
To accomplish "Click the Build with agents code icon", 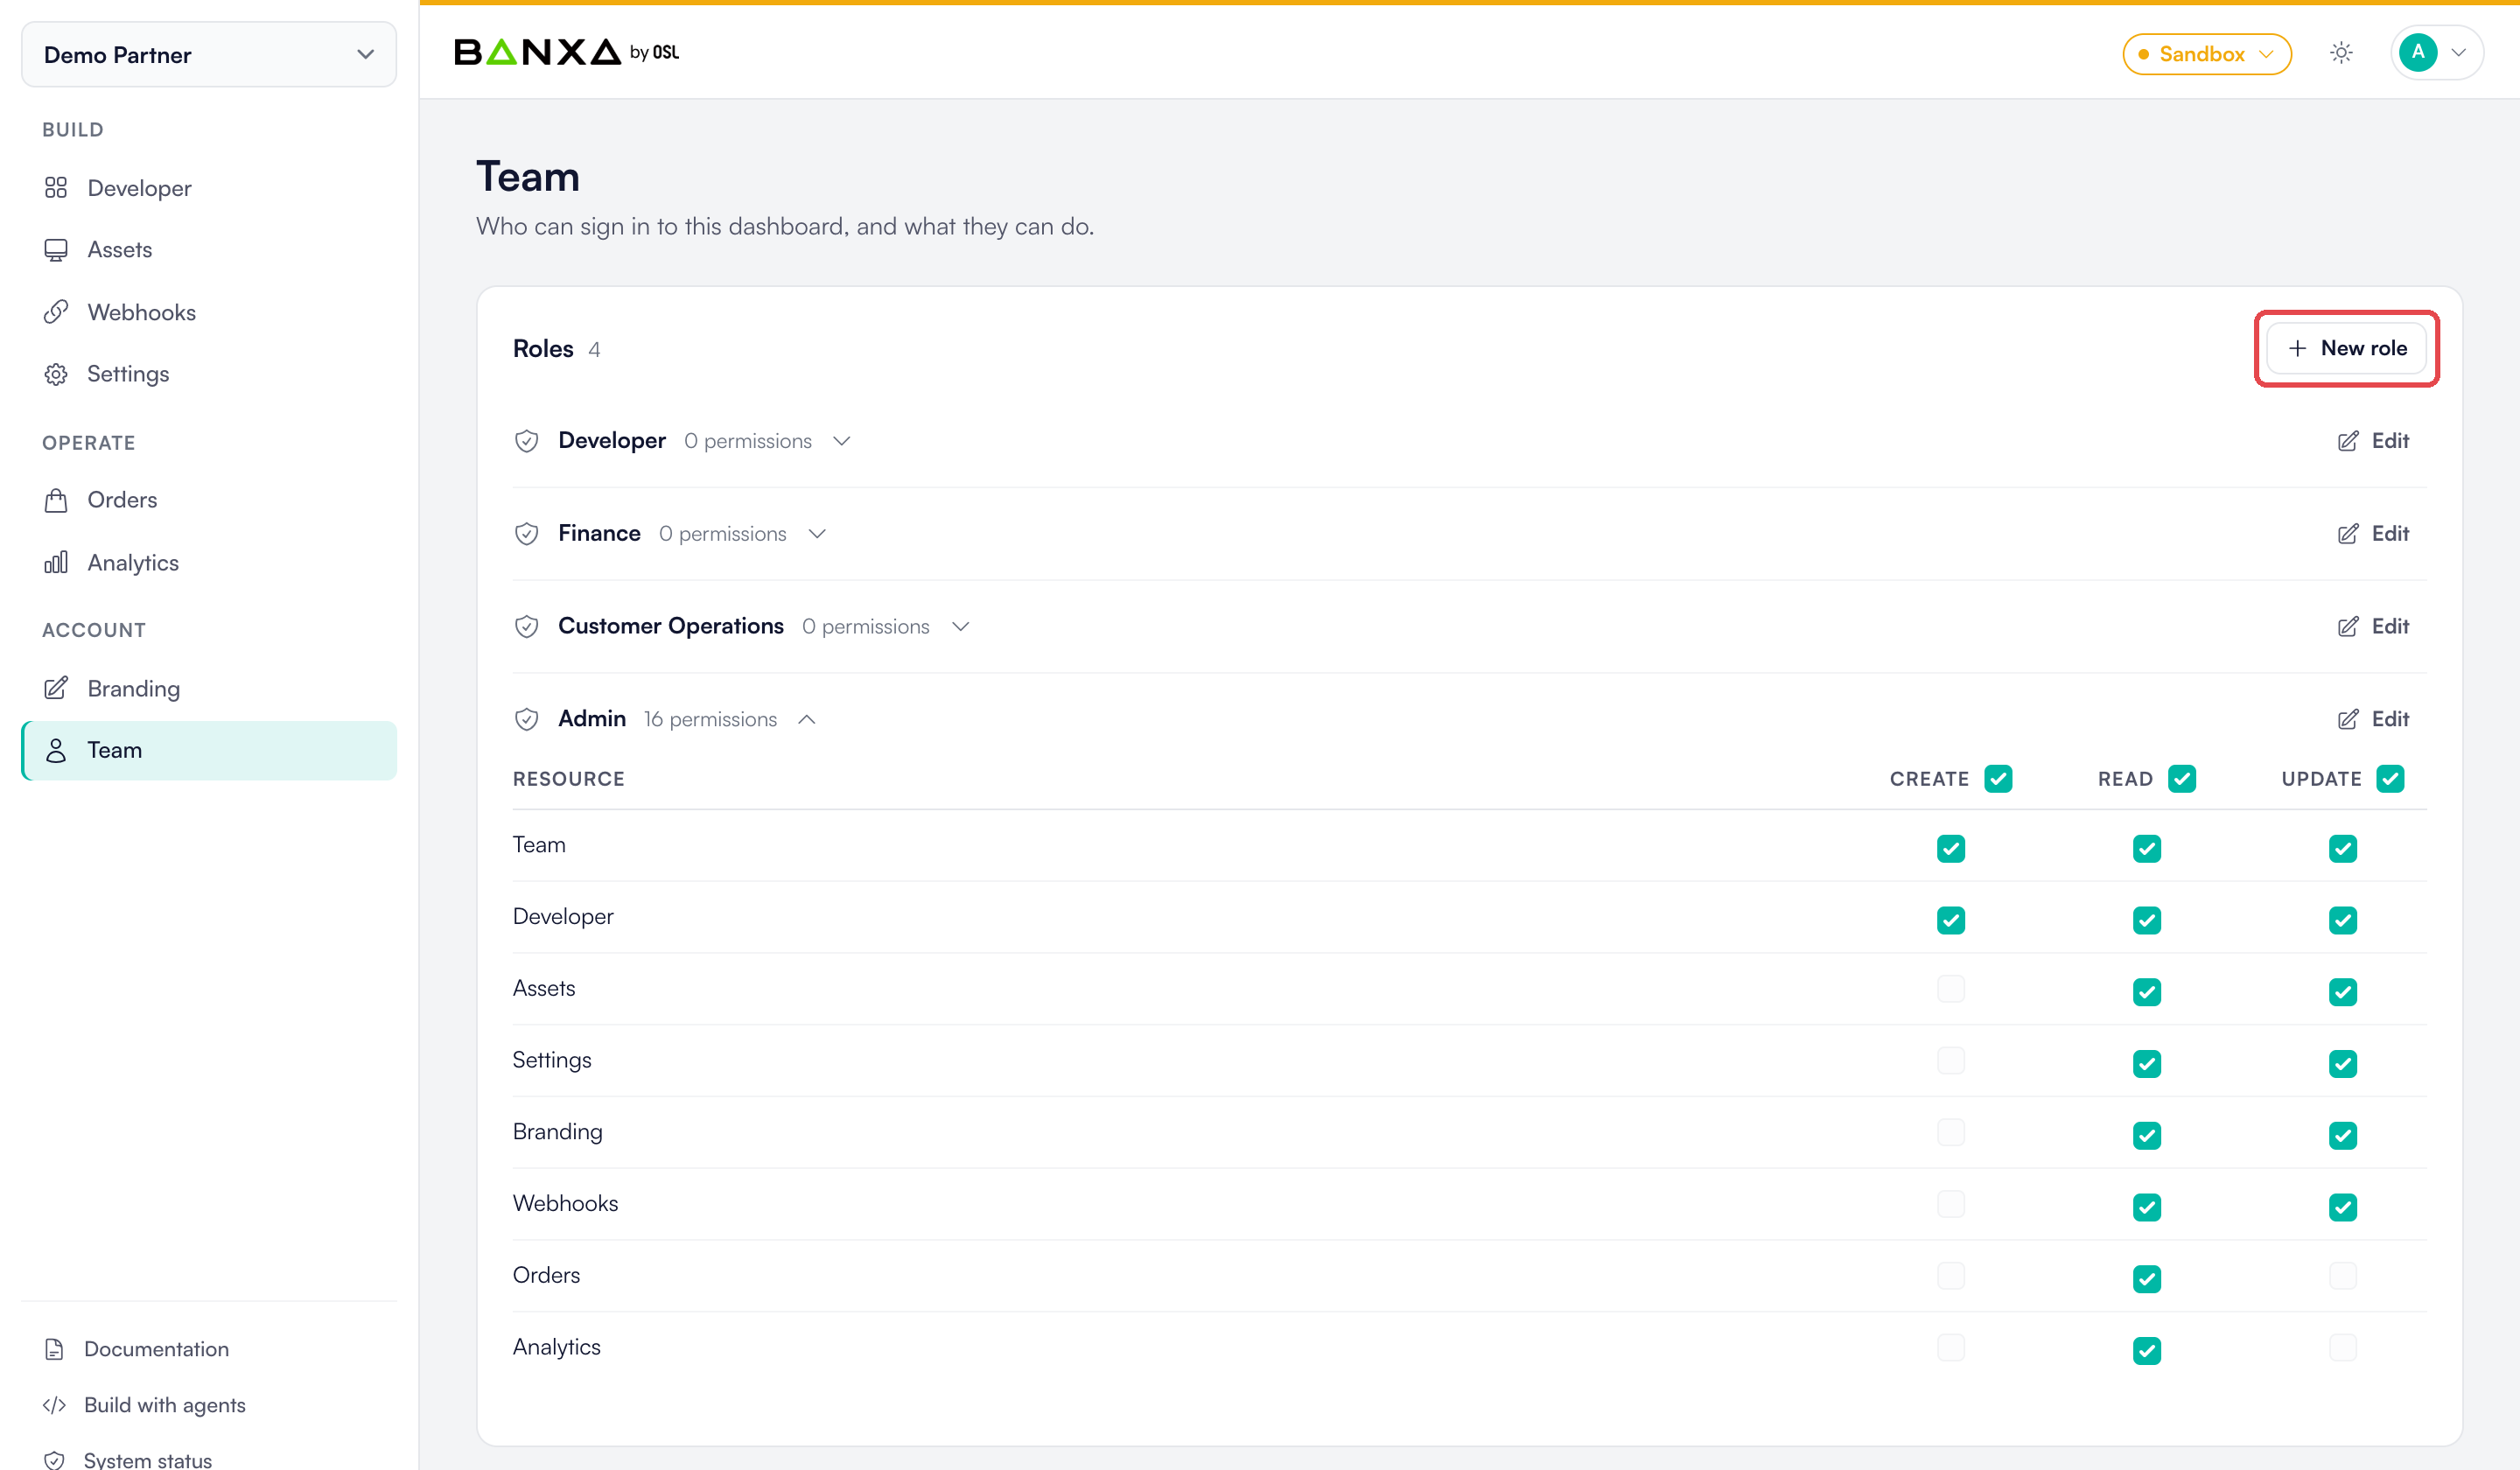I will pyautogui.click(x=55, y=1405).
